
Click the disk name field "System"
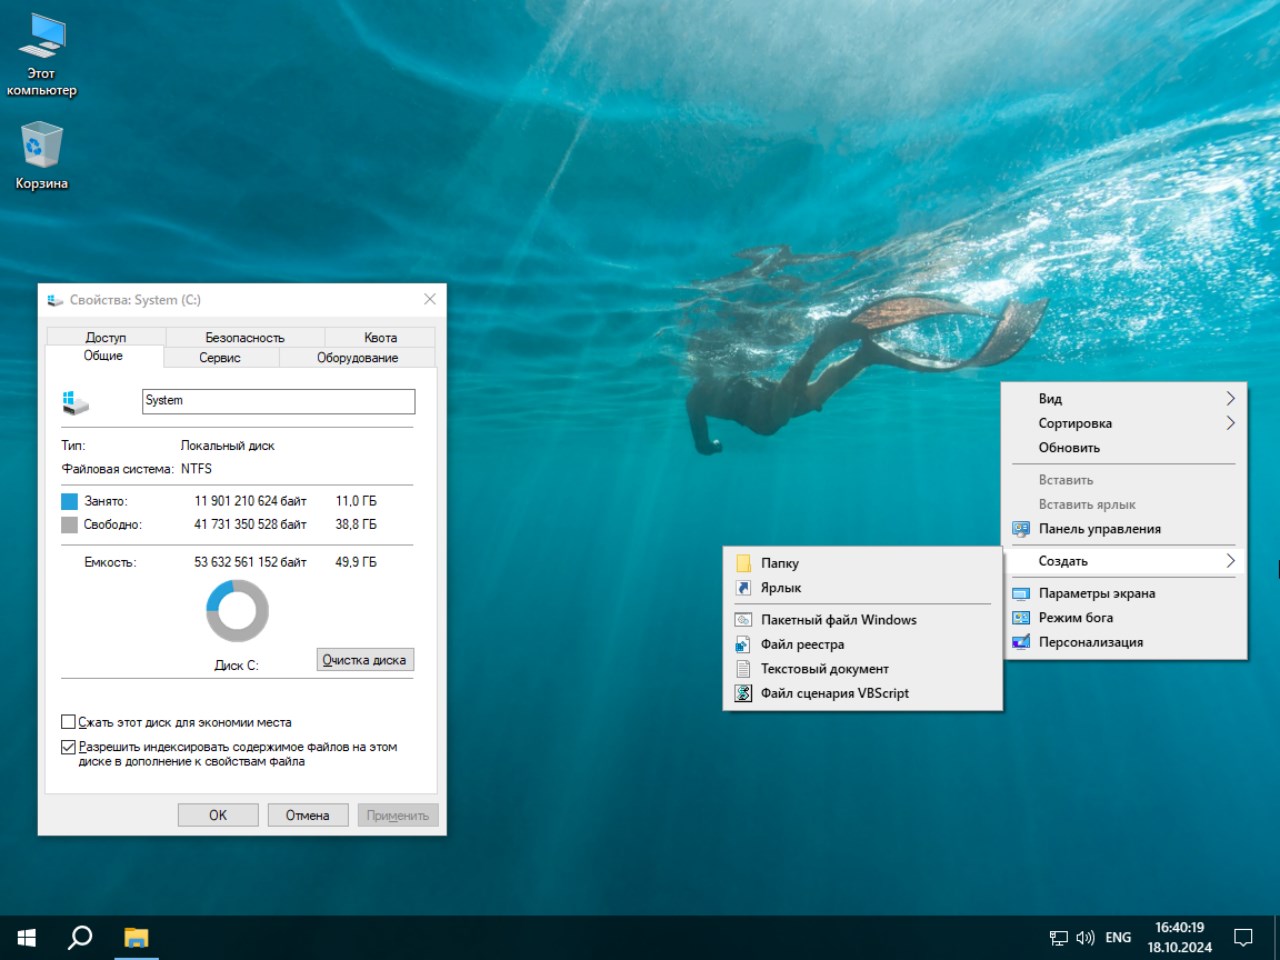tap(278, 401)
